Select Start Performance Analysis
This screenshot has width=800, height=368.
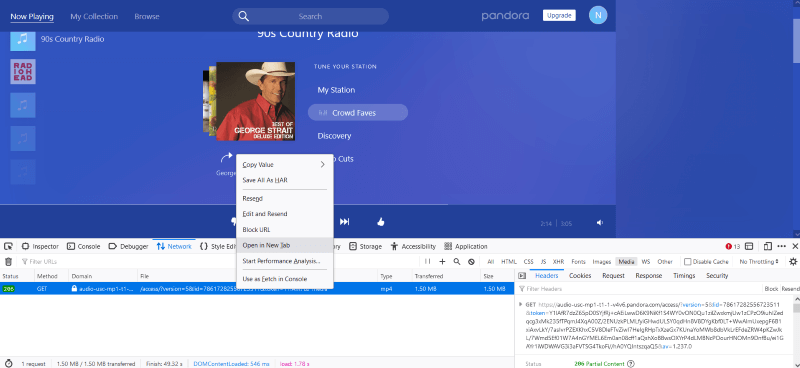284,261
